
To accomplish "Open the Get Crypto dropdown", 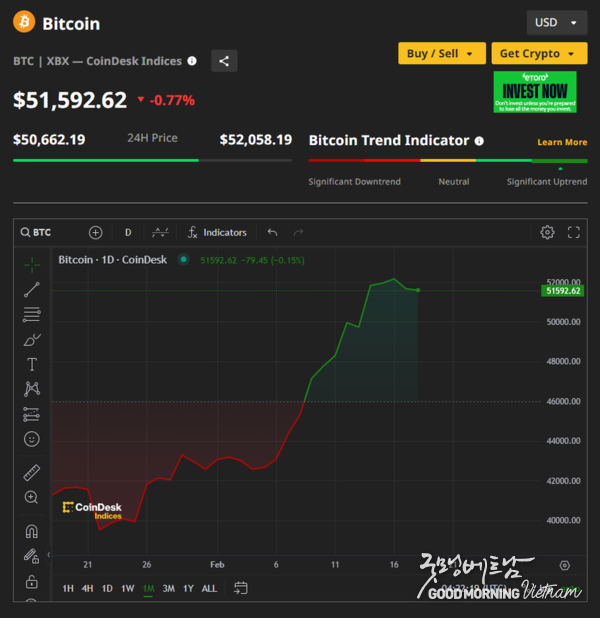I will click(x=539, y=53).
